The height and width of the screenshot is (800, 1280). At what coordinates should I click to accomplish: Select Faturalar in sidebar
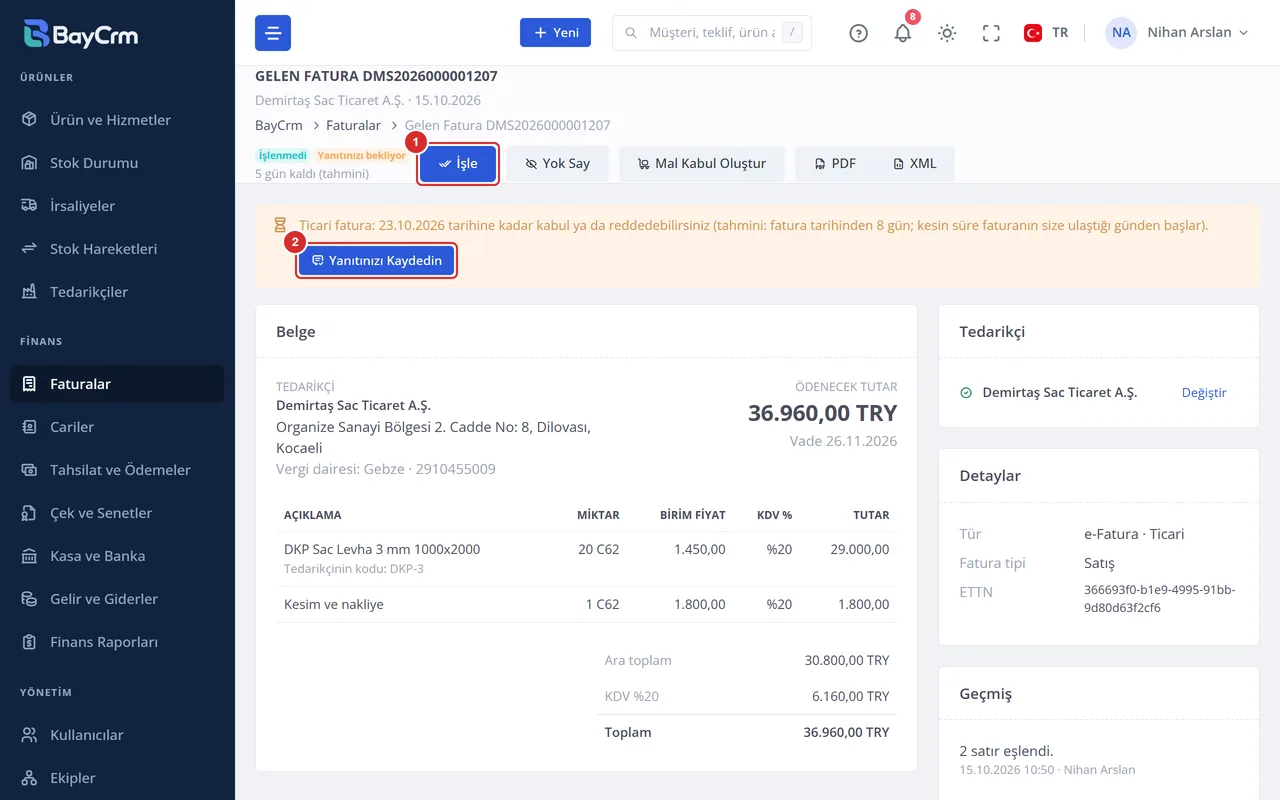[117, 384]
